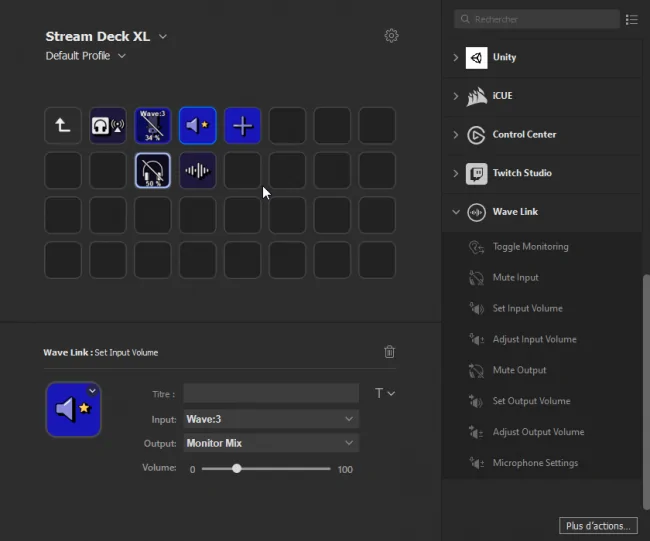Viewport: 650px width, 541px height.
Task: Open the Input dropdown showing Wave:3
Action: pyautogui.click(x=271, y=419)
